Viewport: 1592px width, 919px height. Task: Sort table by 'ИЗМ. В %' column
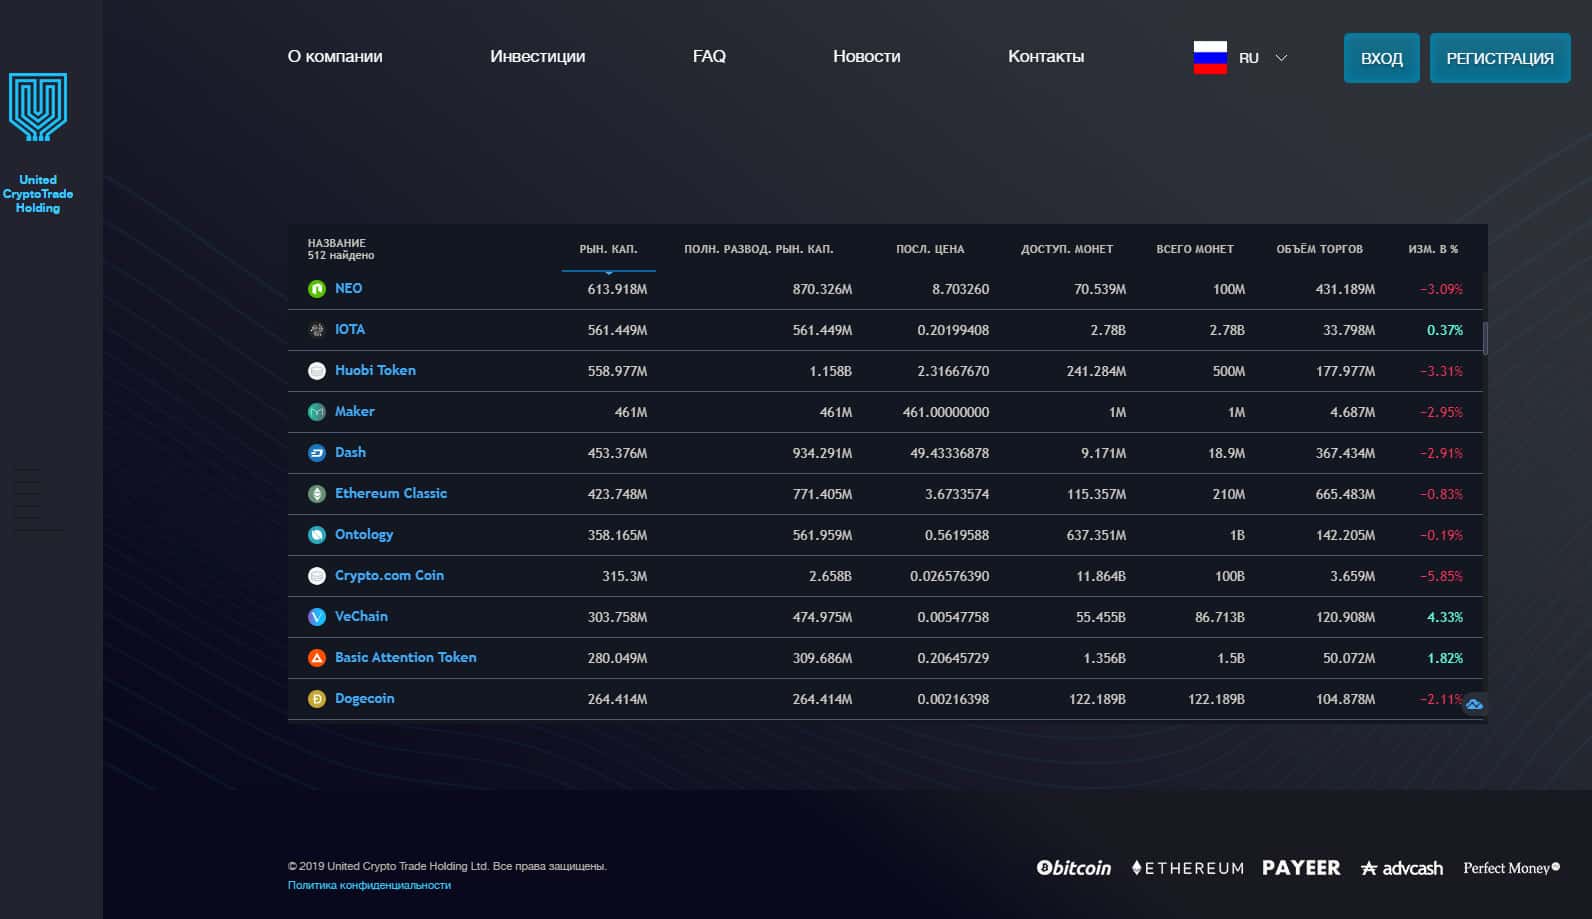tap(1433, 249)
